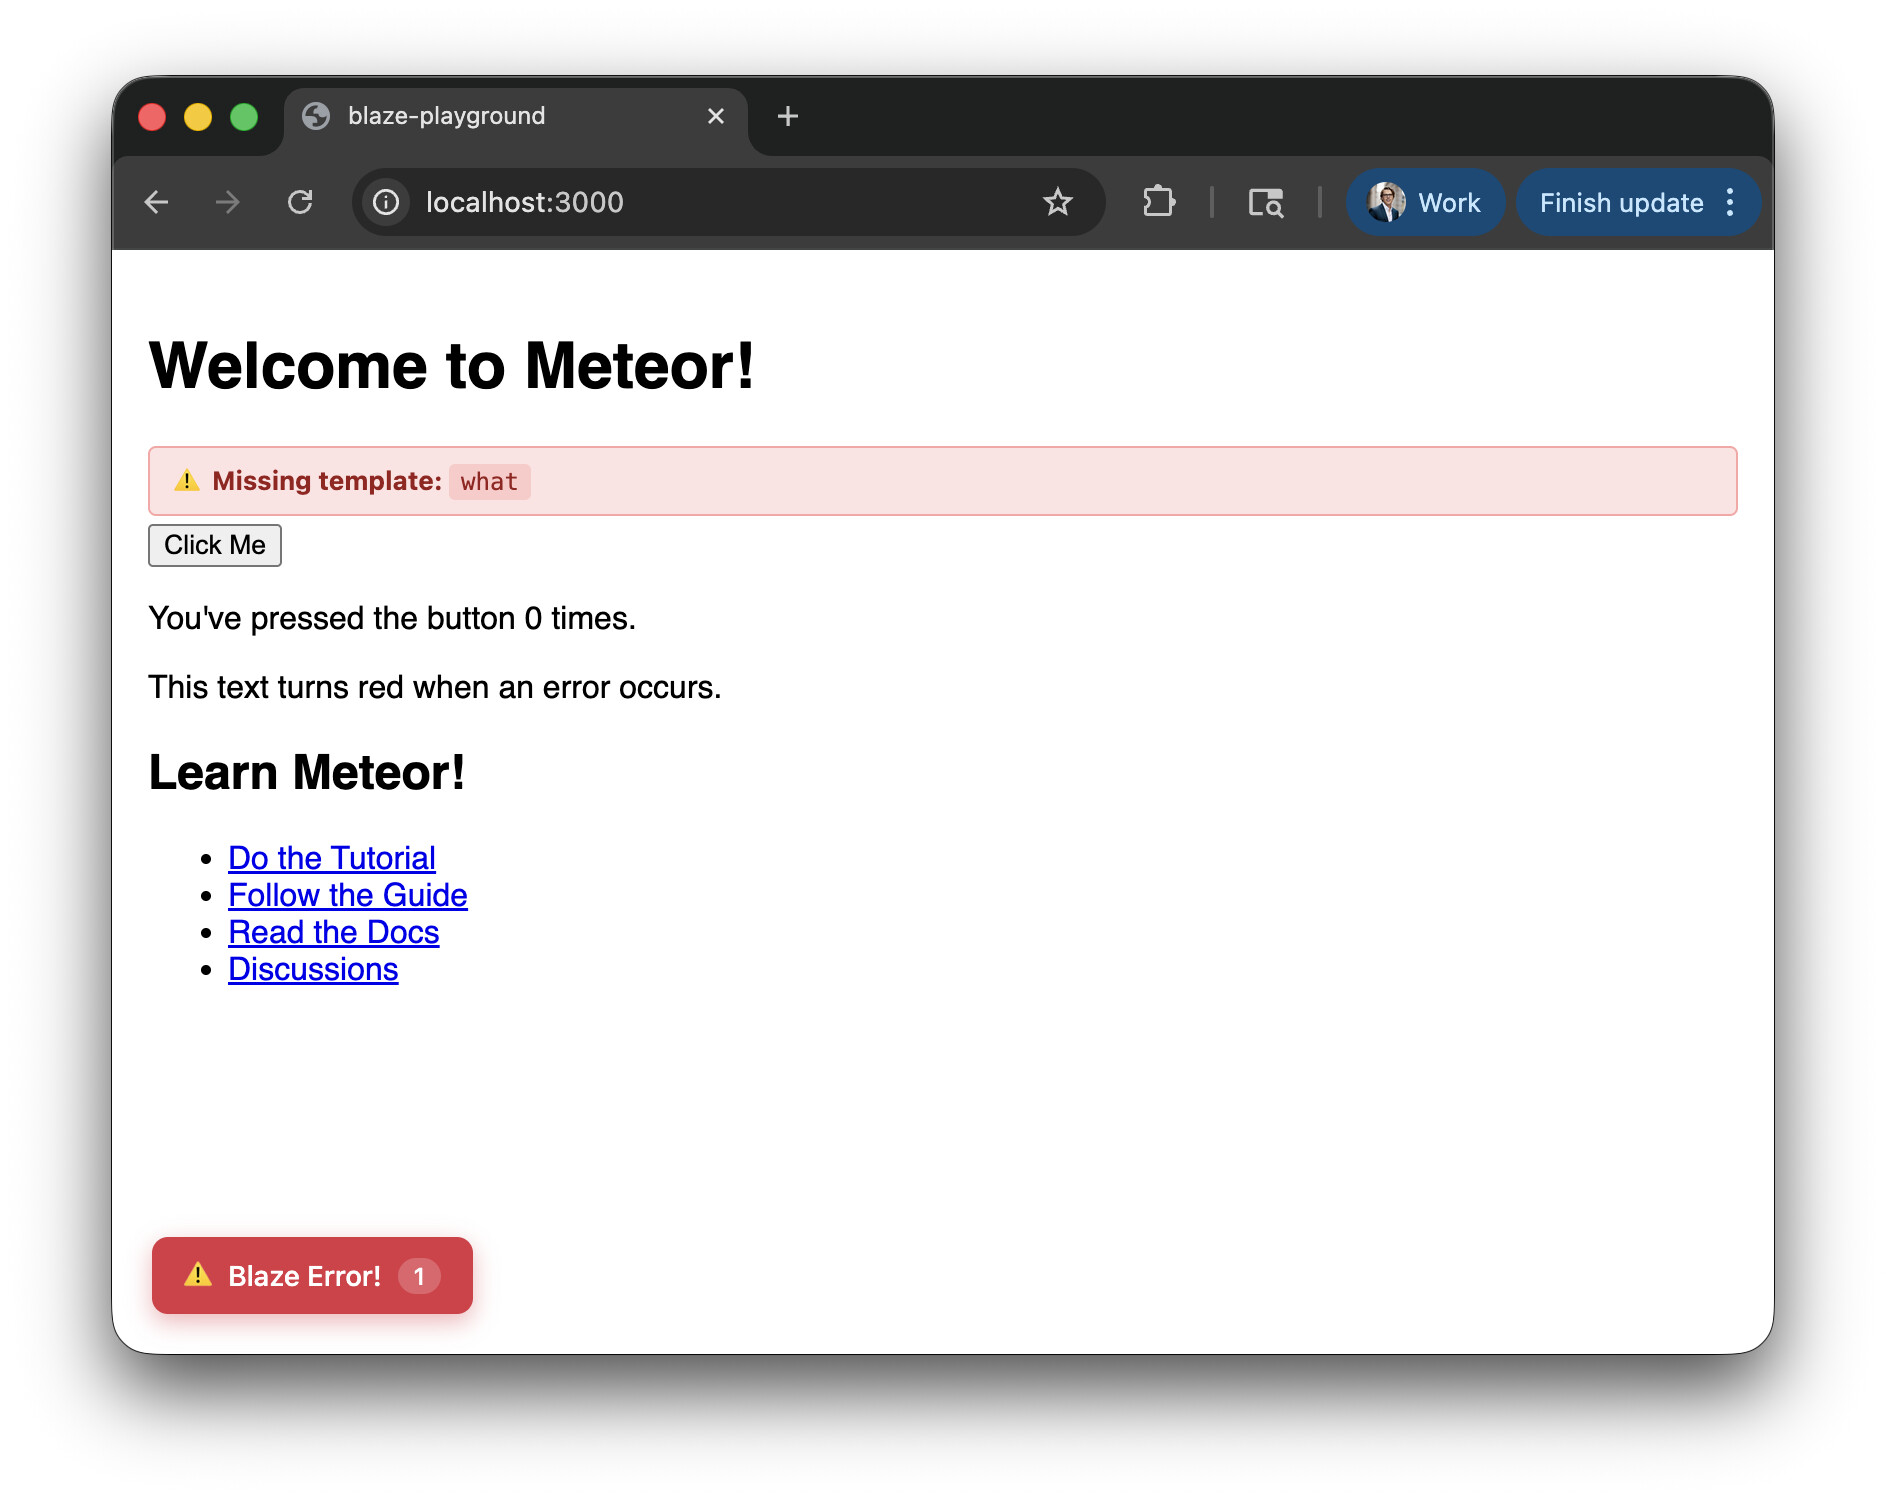Screen dimensions: 1886x1502
Task: Open the Do the Tutorial link
Action: pyautogui.click(x=331, y=858)
